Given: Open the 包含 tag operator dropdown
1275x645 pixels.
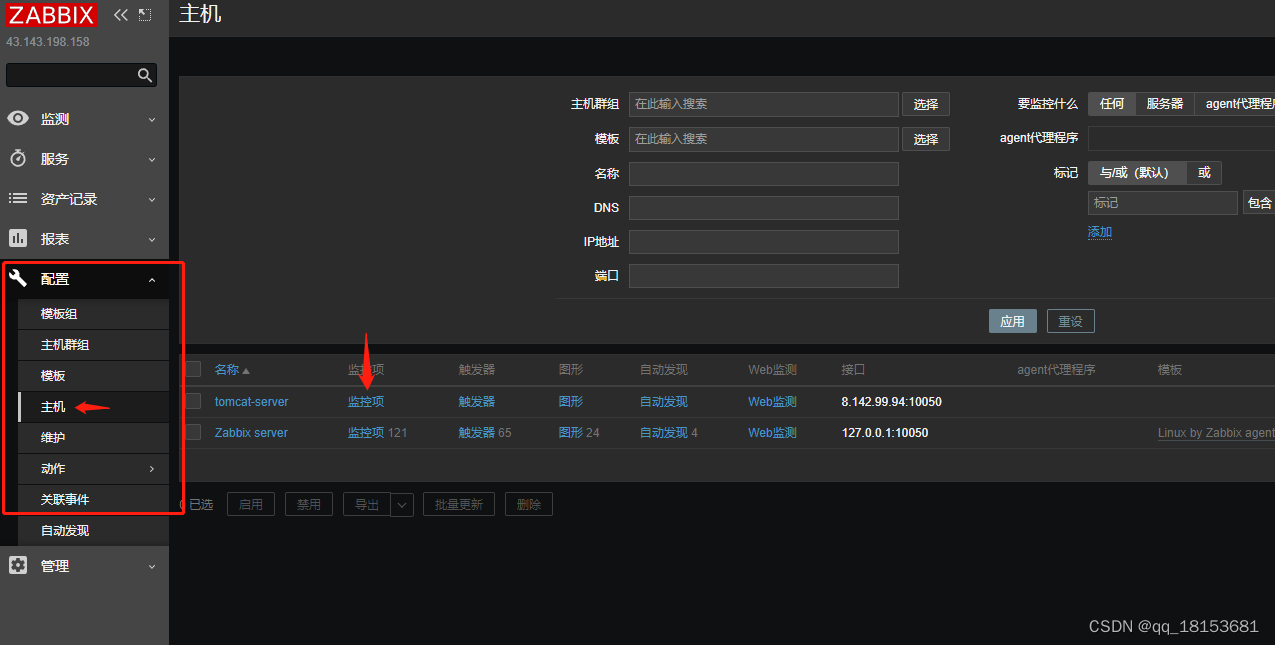Looking at the screenshot, I should [1259, 203].
